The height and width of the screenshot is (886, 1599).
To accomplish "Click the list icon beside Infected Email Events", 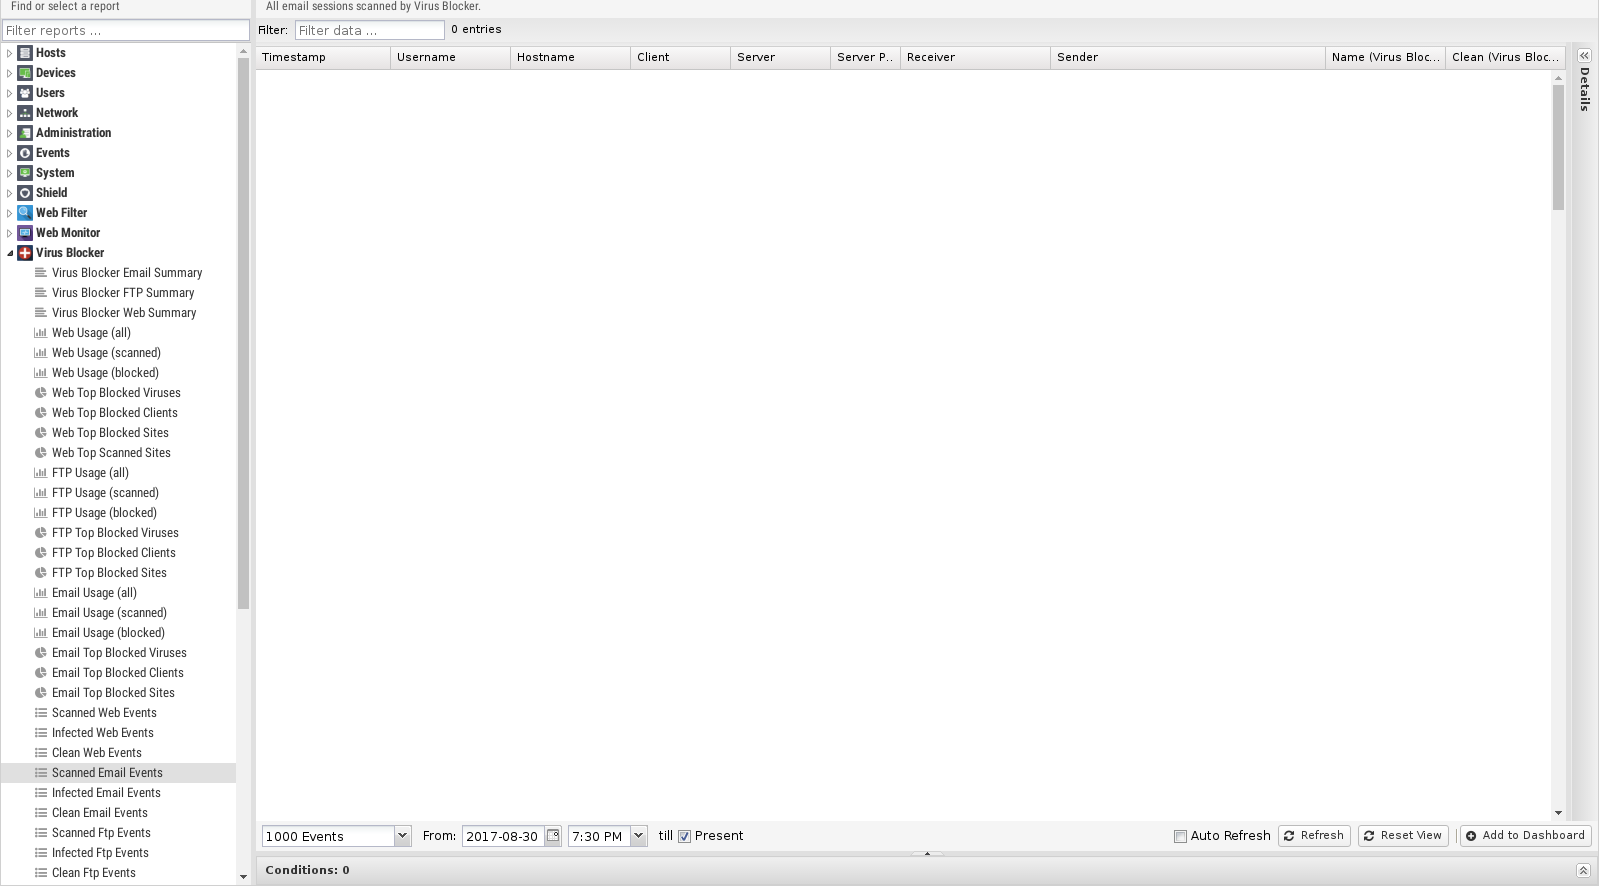I will click(x=41, y=793).
